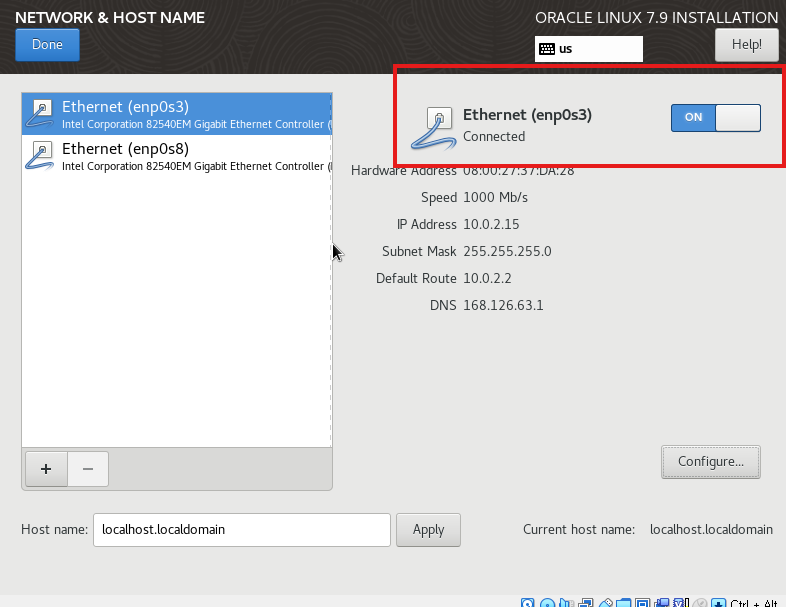
Task: Click the Connected status text
Action: 494,136
